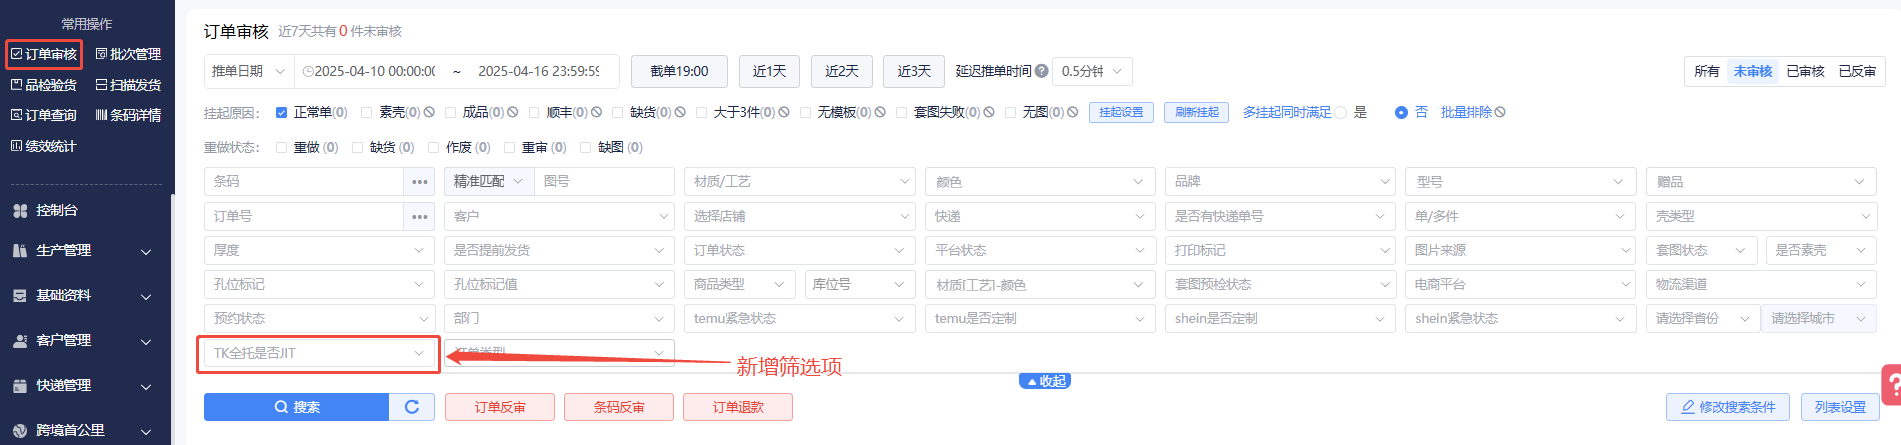
Task: Switch to 已审核 status tab
Action: coord(1806,71)
